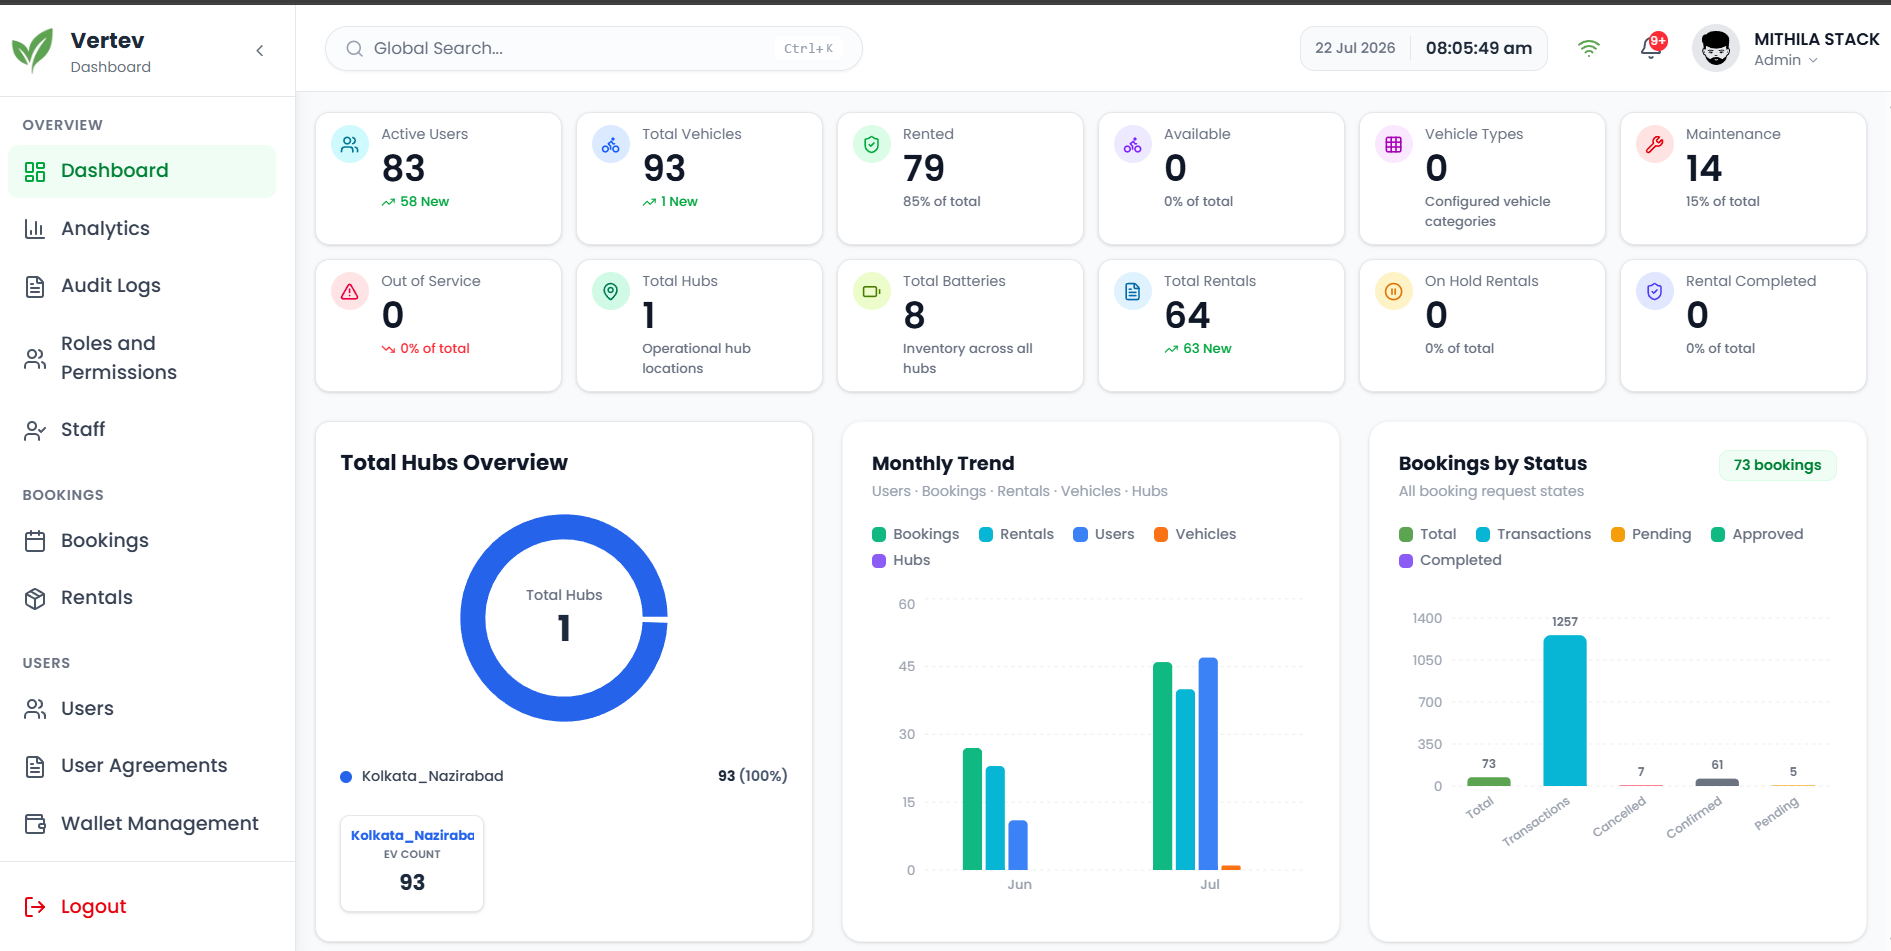
Task: Click the Users sidebar label
Action: pyautogui.click(x=87, y=709)
